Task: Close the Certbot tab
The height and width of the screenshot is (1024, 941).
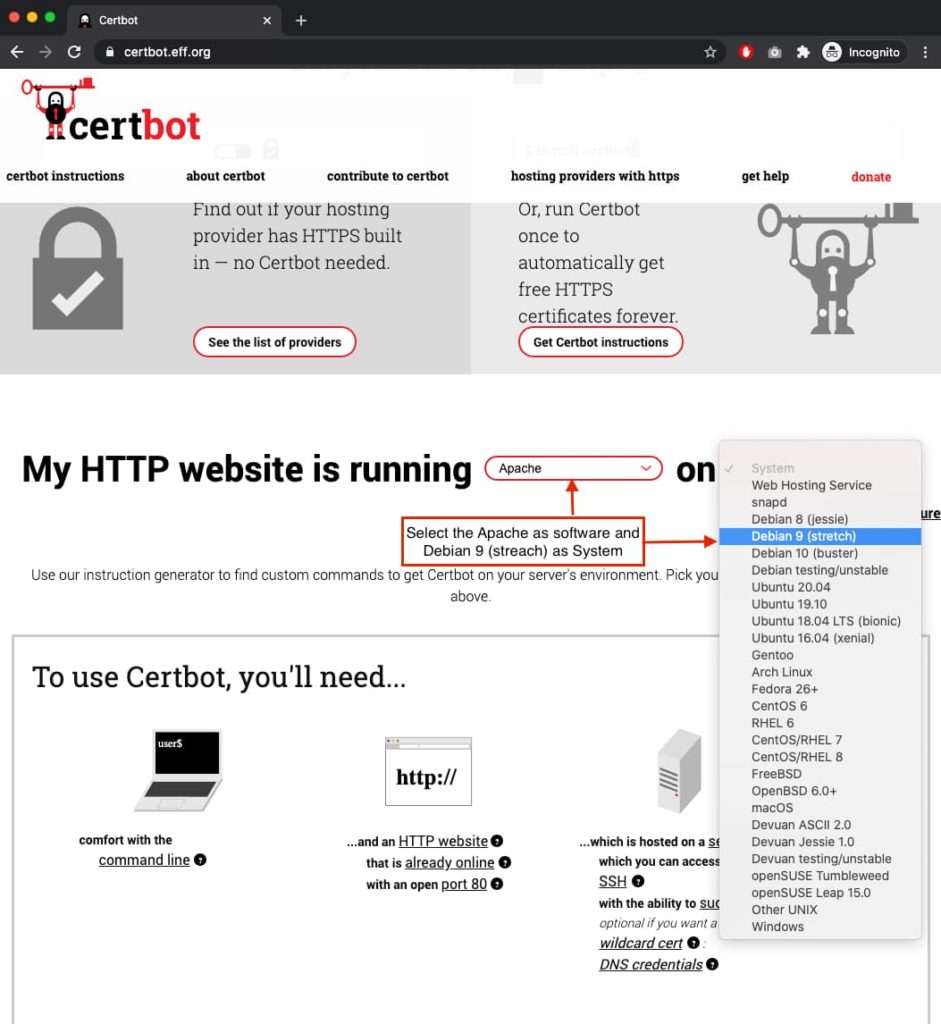Action: (267, 20)
